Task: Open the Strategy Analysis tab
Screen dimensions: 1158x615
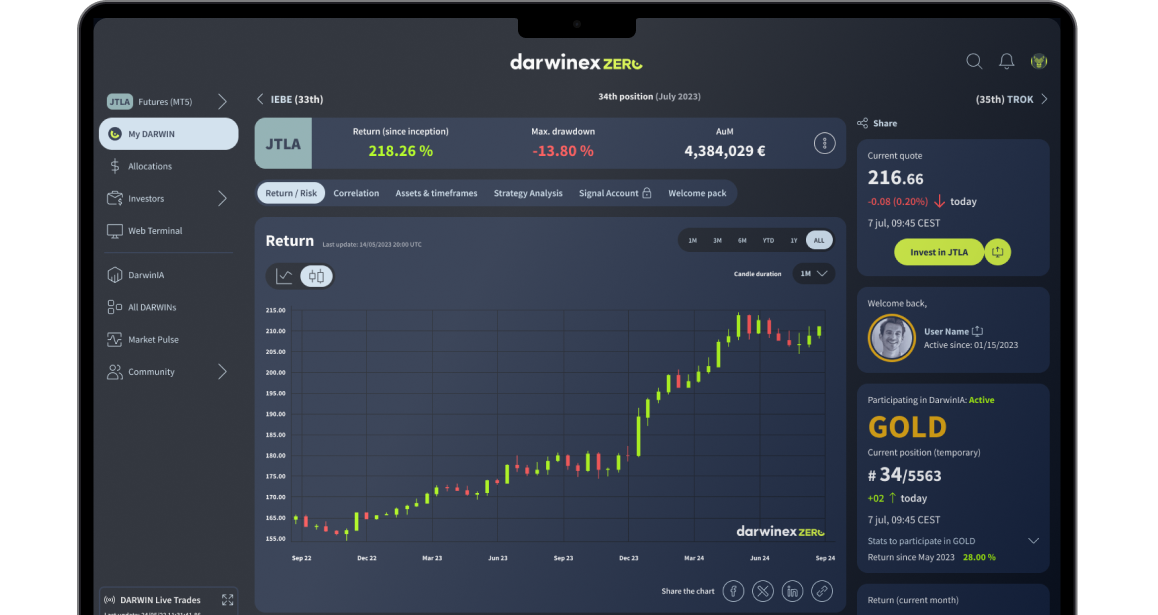Action: click(528, 193)
